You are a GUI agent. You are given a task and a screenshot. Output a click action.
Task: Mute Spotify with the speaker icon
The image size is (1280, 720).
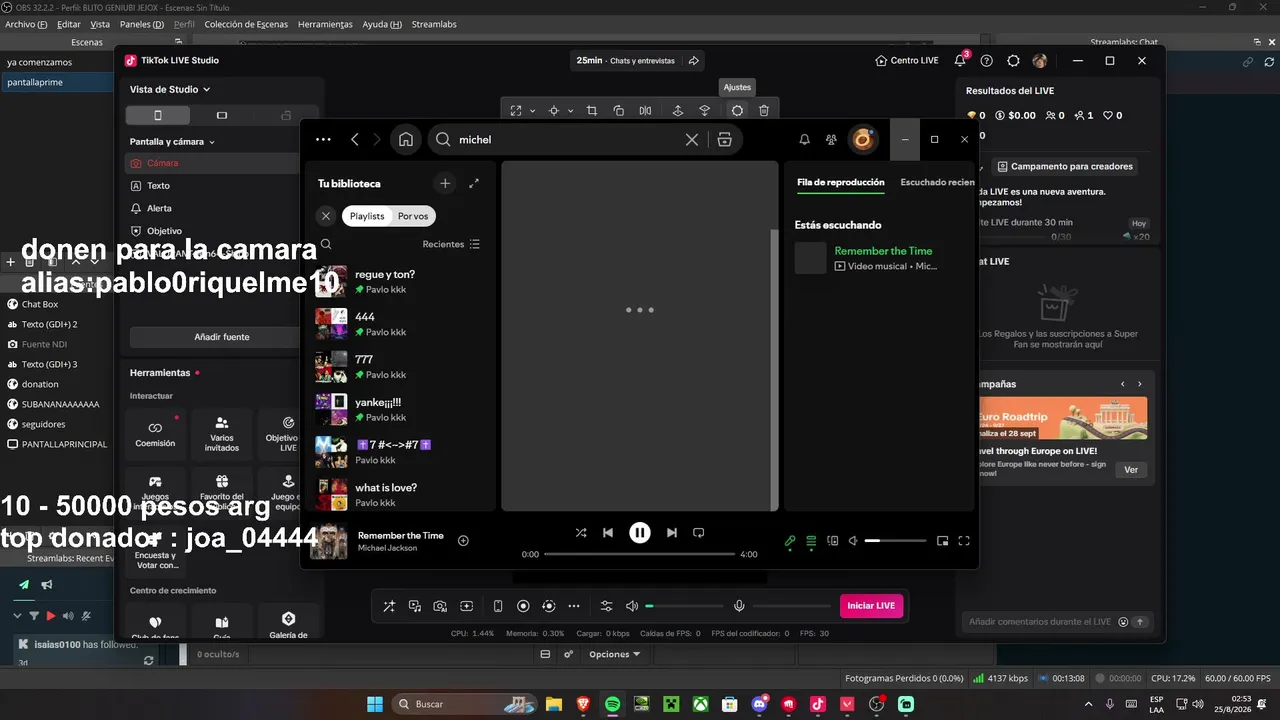pyautogui.click(x=854, y=541)
